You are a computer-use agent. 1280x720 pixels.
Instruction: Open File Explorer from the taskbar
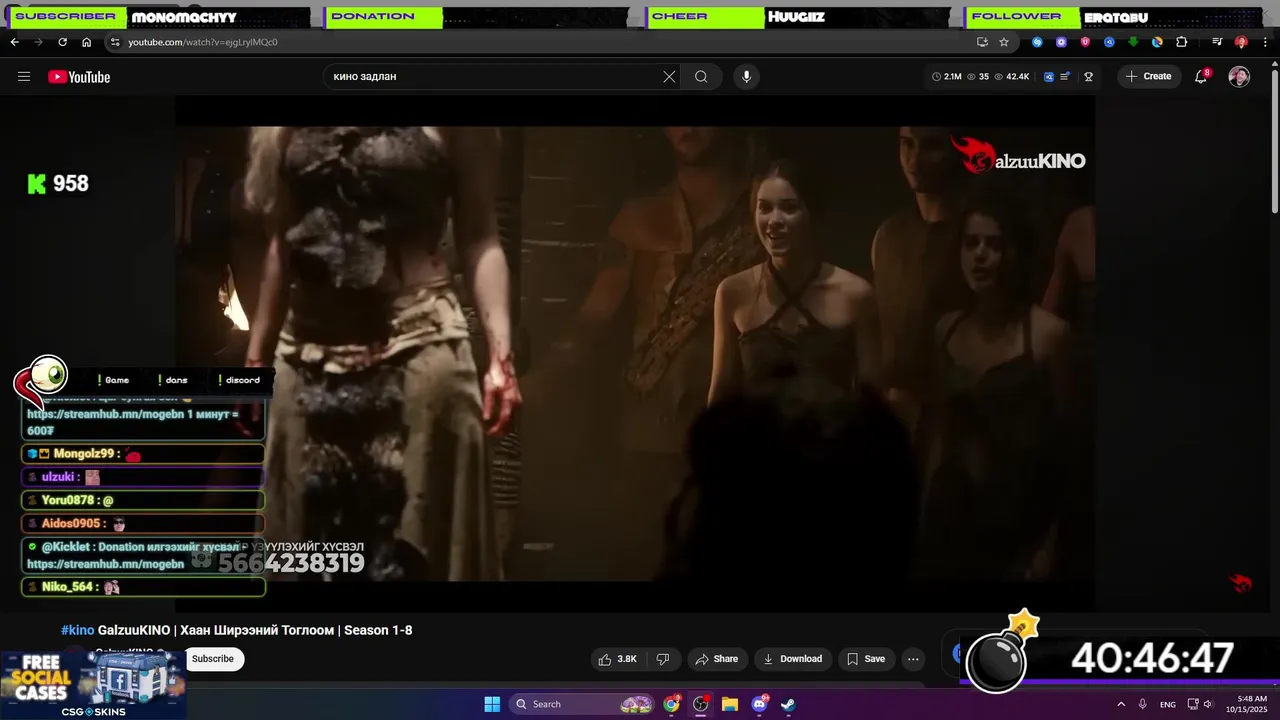click(730, 704)
